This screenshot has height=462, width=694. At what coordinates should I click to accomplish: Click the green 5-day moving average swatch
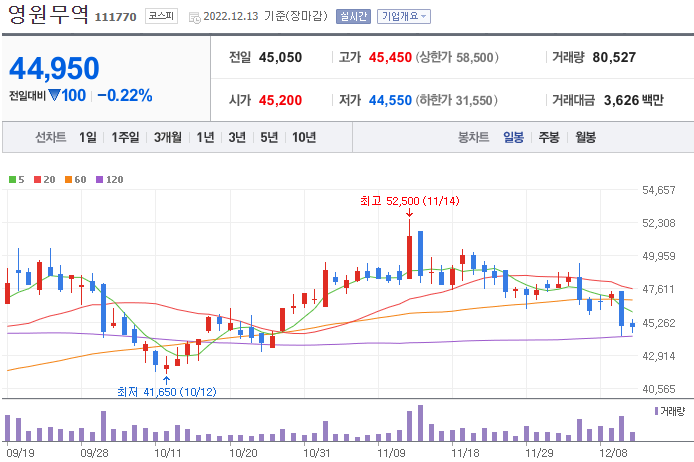tap(12, 179)
